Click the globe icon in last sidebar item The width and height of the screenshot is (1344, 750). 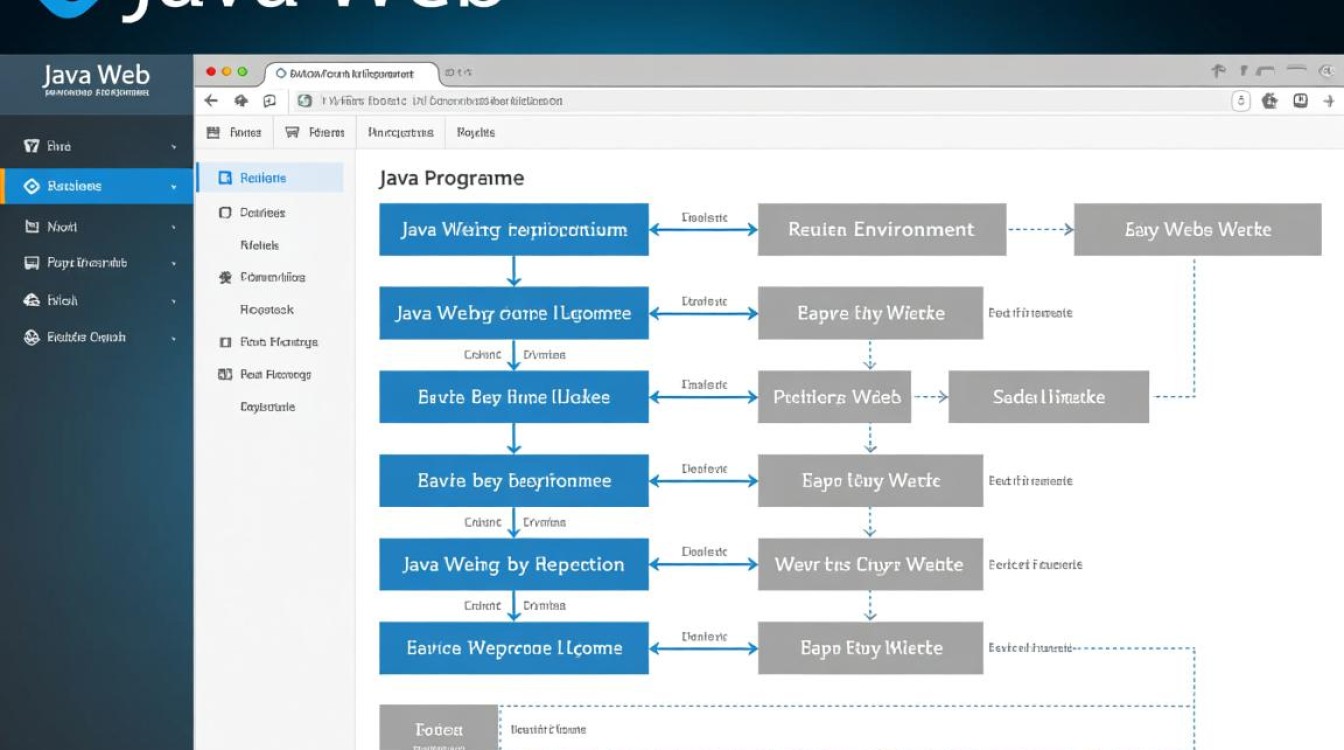[31, 338]
